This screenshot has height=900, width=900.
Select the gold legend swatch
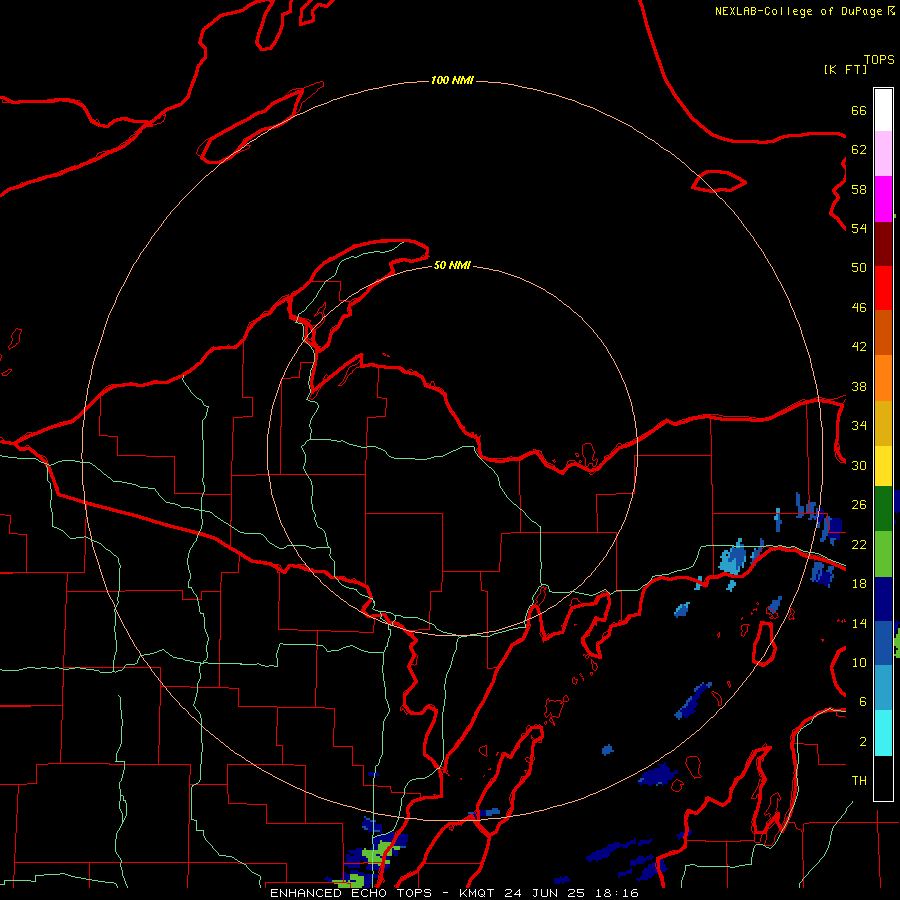pyautogui.click(x=883, y=423)
